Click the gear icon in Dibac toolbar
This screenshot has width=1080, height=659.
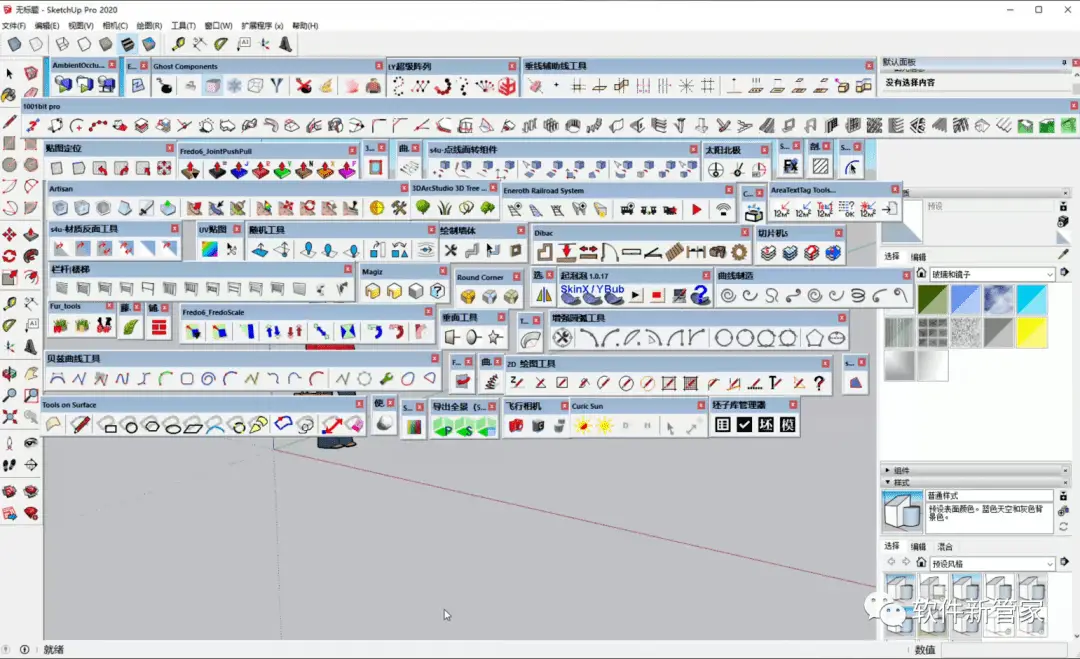739,252
